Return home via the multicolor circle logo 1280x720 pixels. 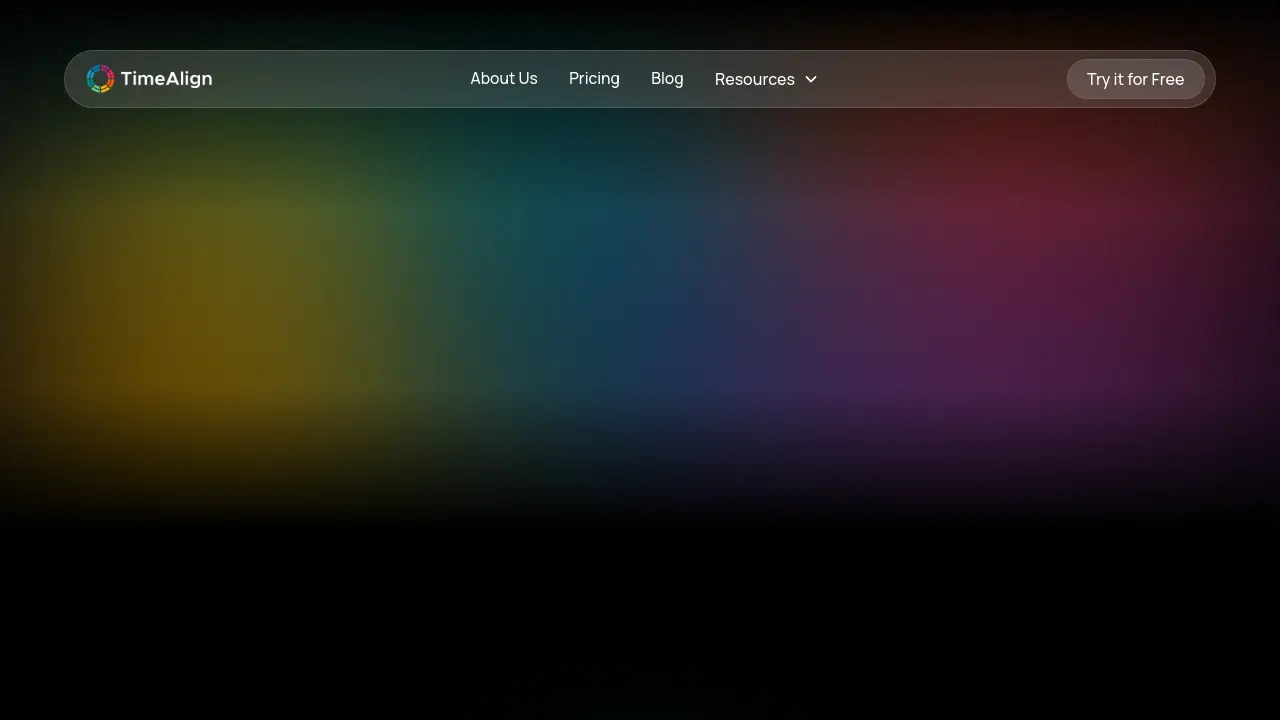100,79
